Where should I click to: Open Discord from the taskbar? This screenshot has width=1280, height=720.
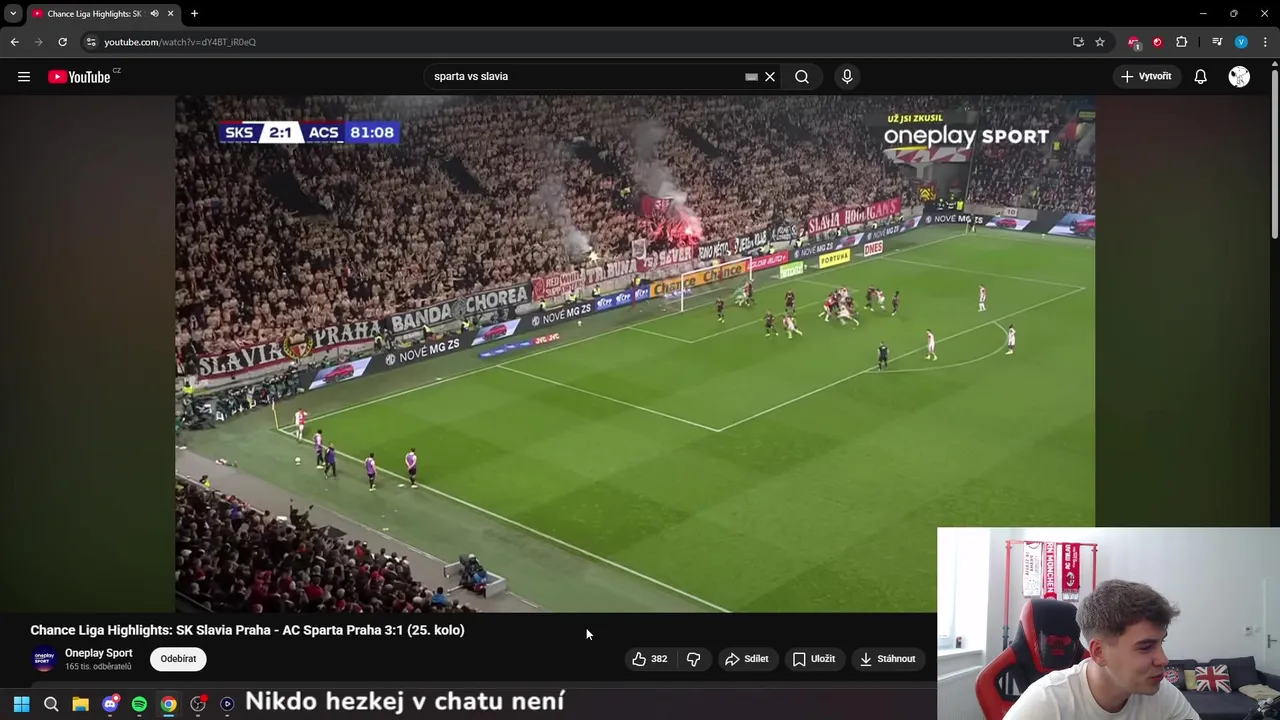(110, 704)
